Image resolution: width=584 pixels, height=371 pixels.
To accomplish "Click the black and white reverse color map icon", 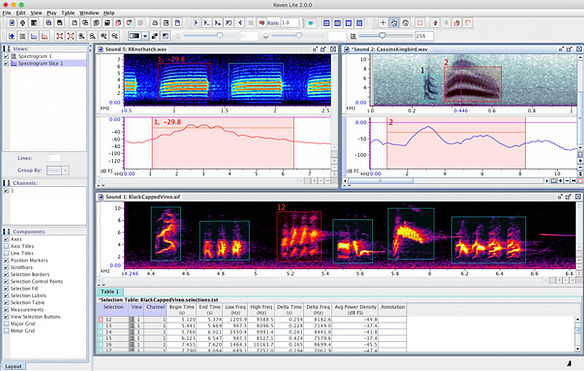I will (x=155, y=36).
